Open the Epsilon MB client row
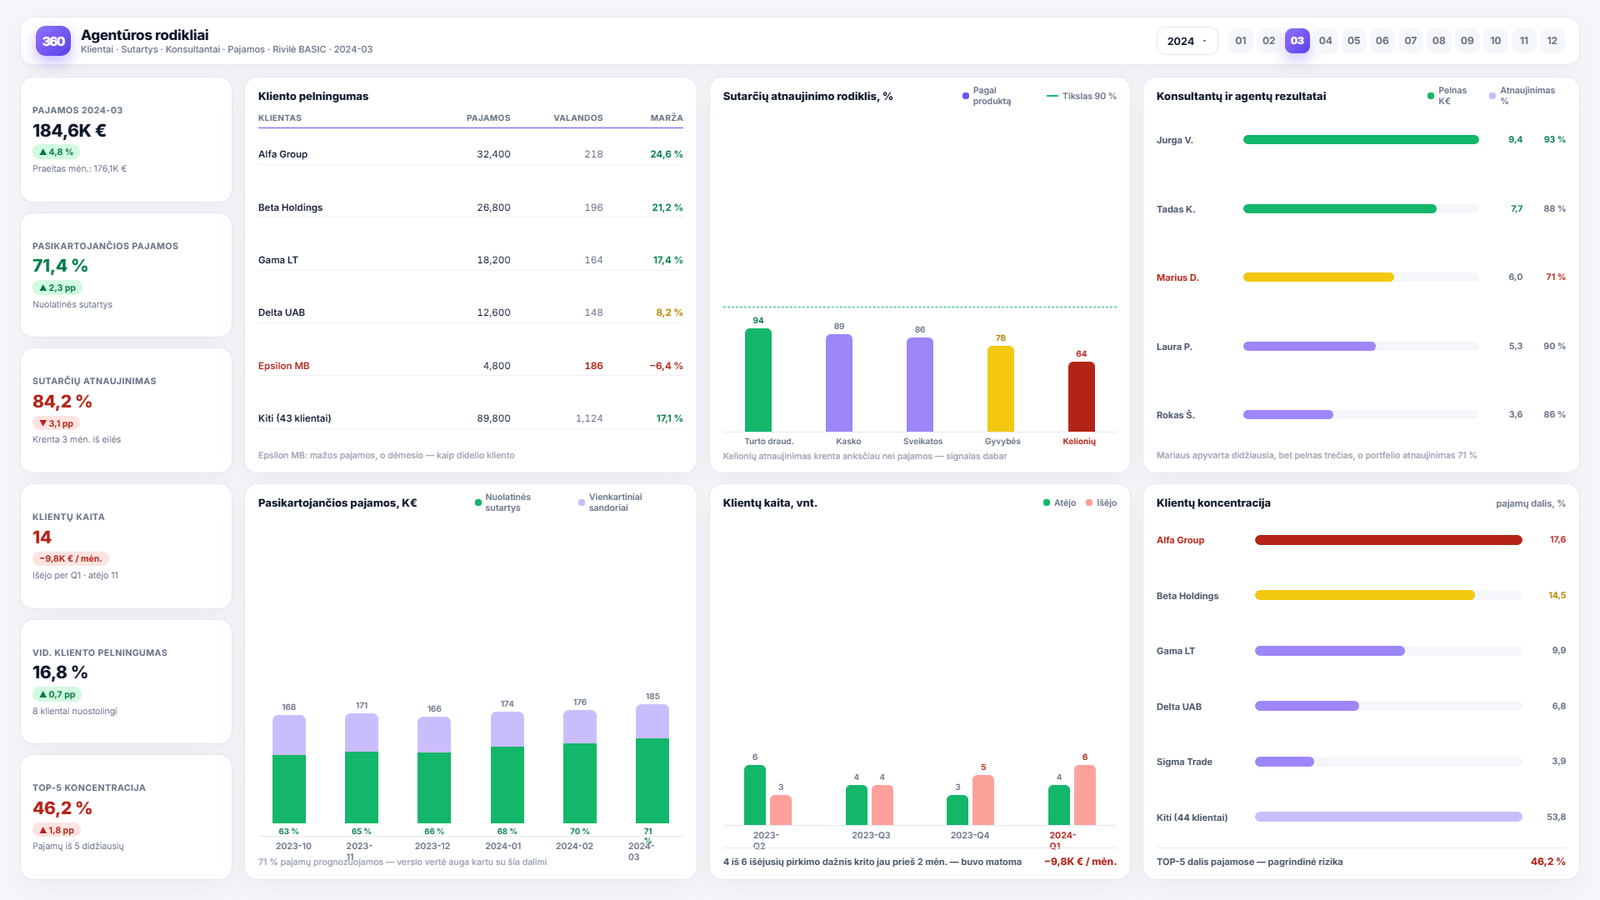The height and width of the screenshot is (900, 1600). [470, 366]
